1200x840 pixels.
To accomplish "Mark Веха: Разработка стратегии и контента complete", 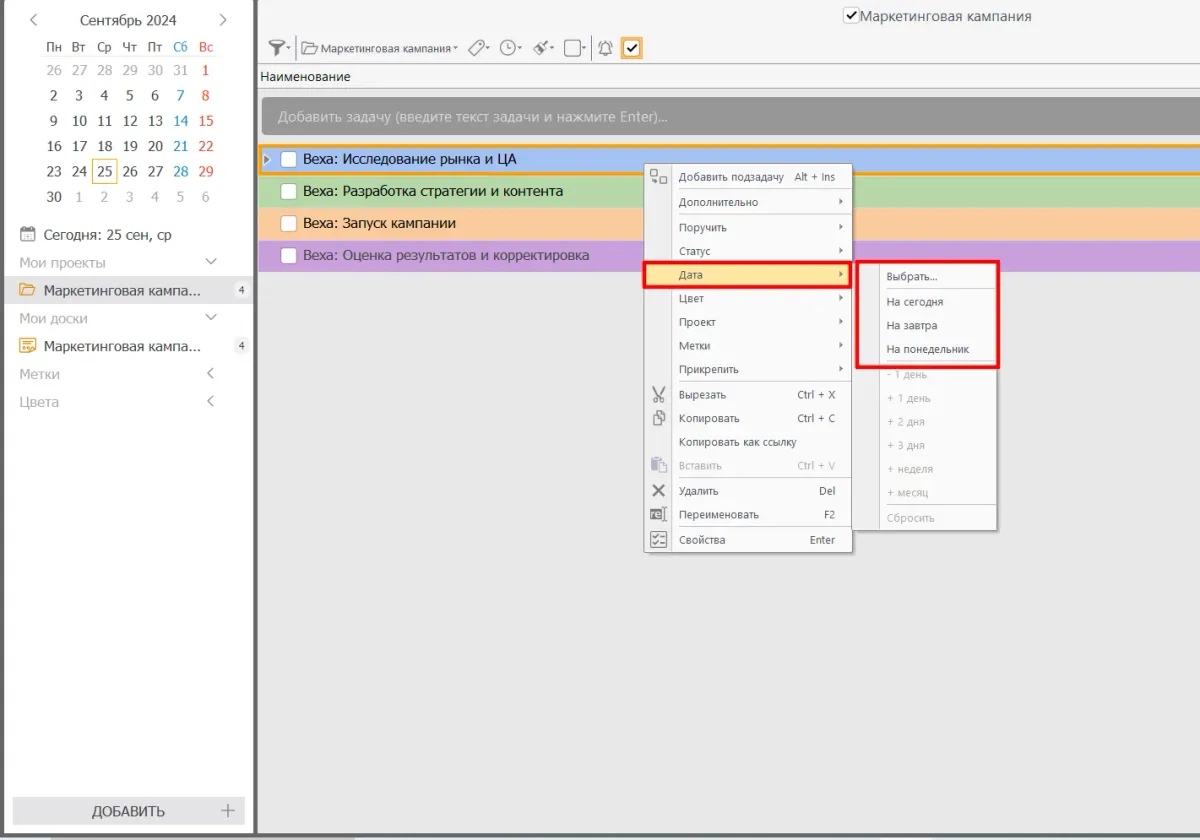I will (289, 191).
